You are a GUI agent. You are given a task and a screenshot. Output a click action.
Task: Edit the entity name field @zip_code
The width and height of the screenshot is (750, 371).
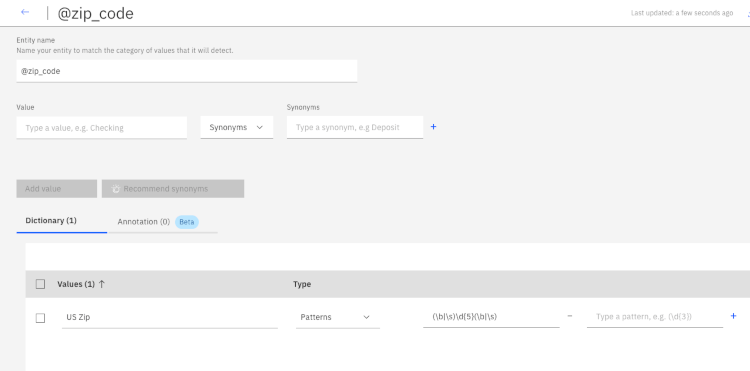point(187,71)
